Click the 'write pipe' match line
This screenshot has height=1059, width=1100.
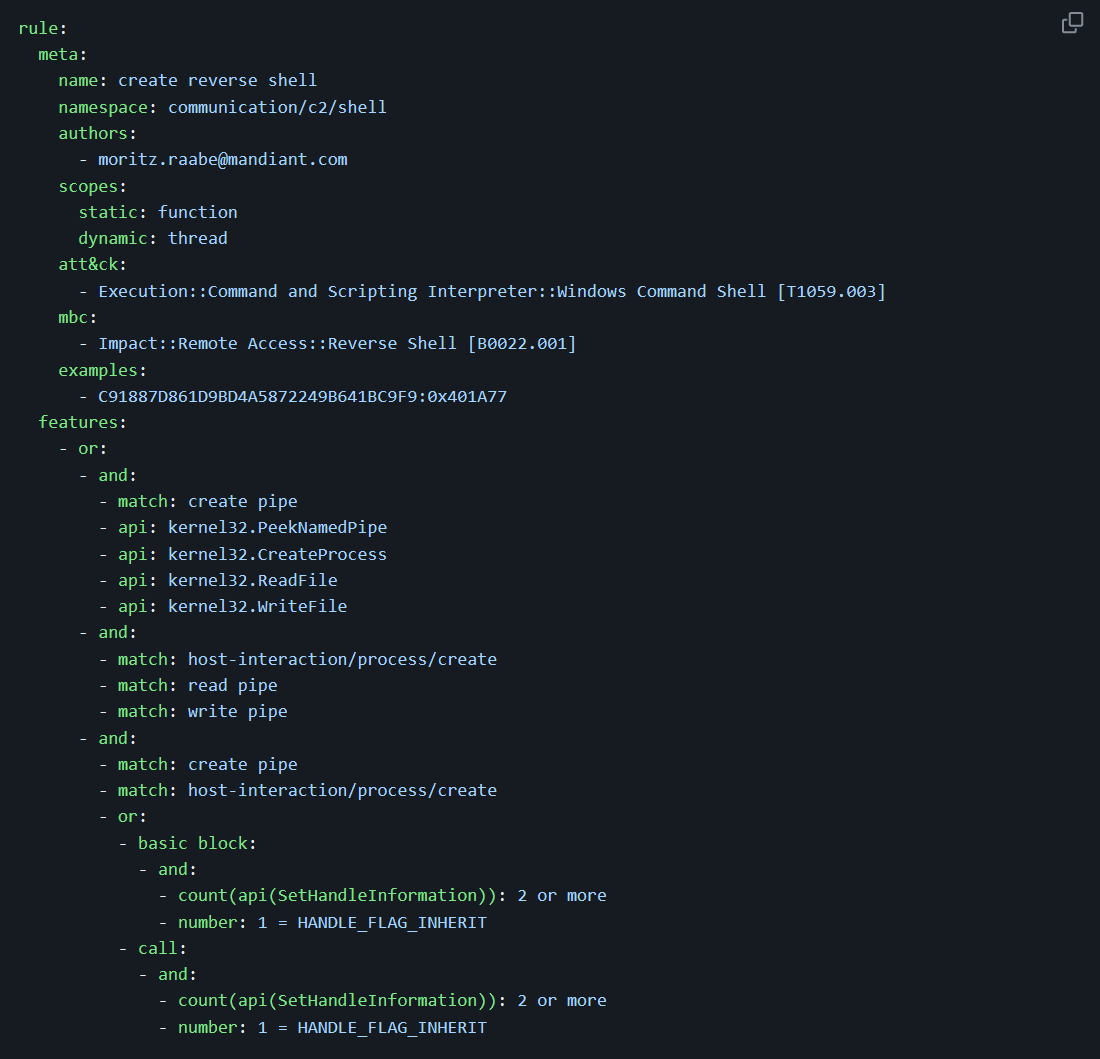tap(237, 711)
